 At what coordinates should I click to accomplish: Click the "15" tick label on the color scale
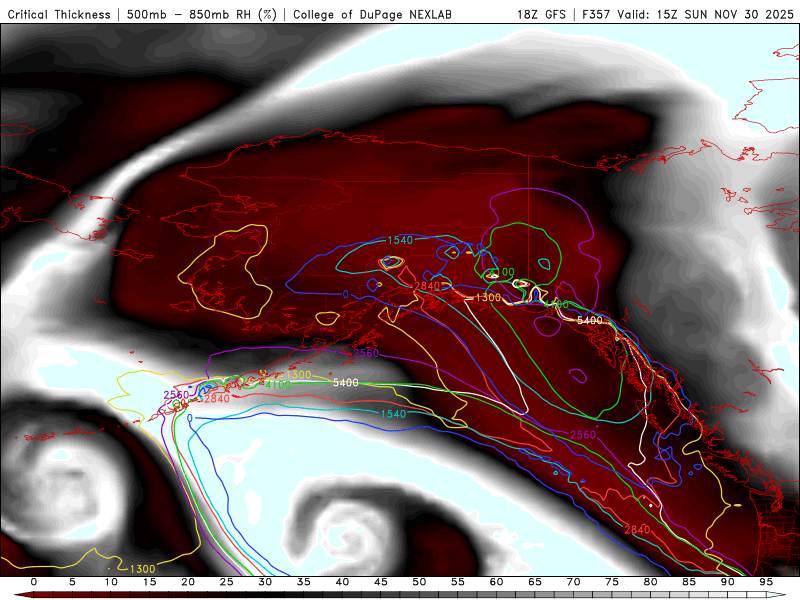point(149,582)
